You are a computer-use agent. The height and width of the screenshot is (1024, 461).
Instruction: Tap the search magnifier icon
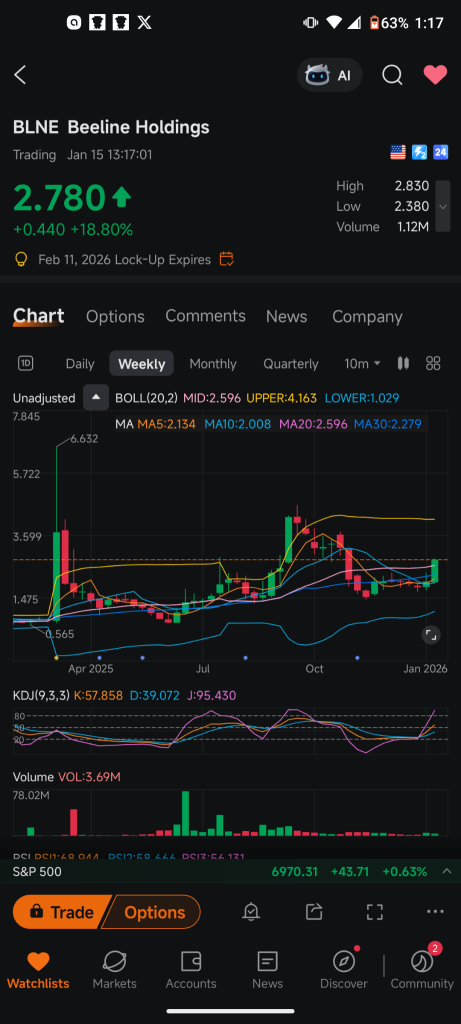click(x=392, y=75)
